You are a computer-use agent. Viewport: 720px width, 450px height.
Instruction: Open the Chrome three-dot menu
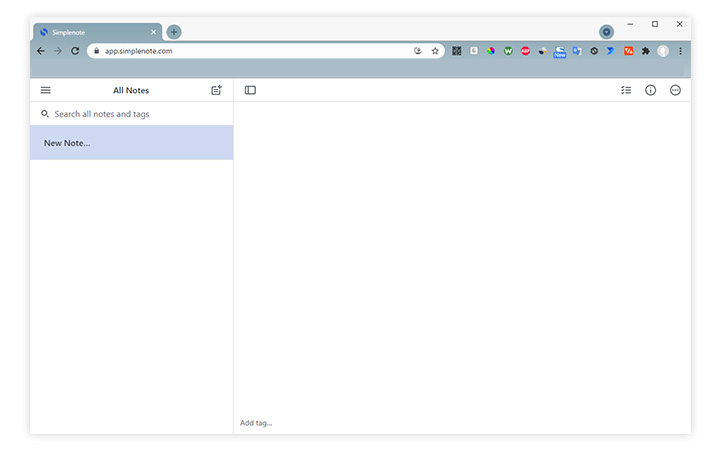(680, 51)
